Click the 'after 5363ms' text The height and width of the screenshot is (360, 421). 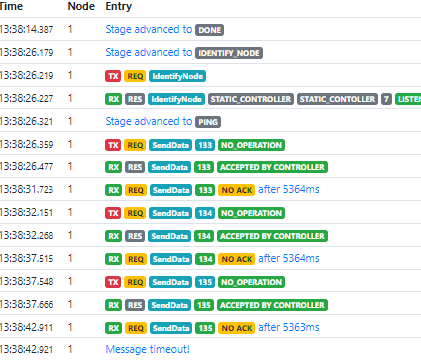pos(289,327)
